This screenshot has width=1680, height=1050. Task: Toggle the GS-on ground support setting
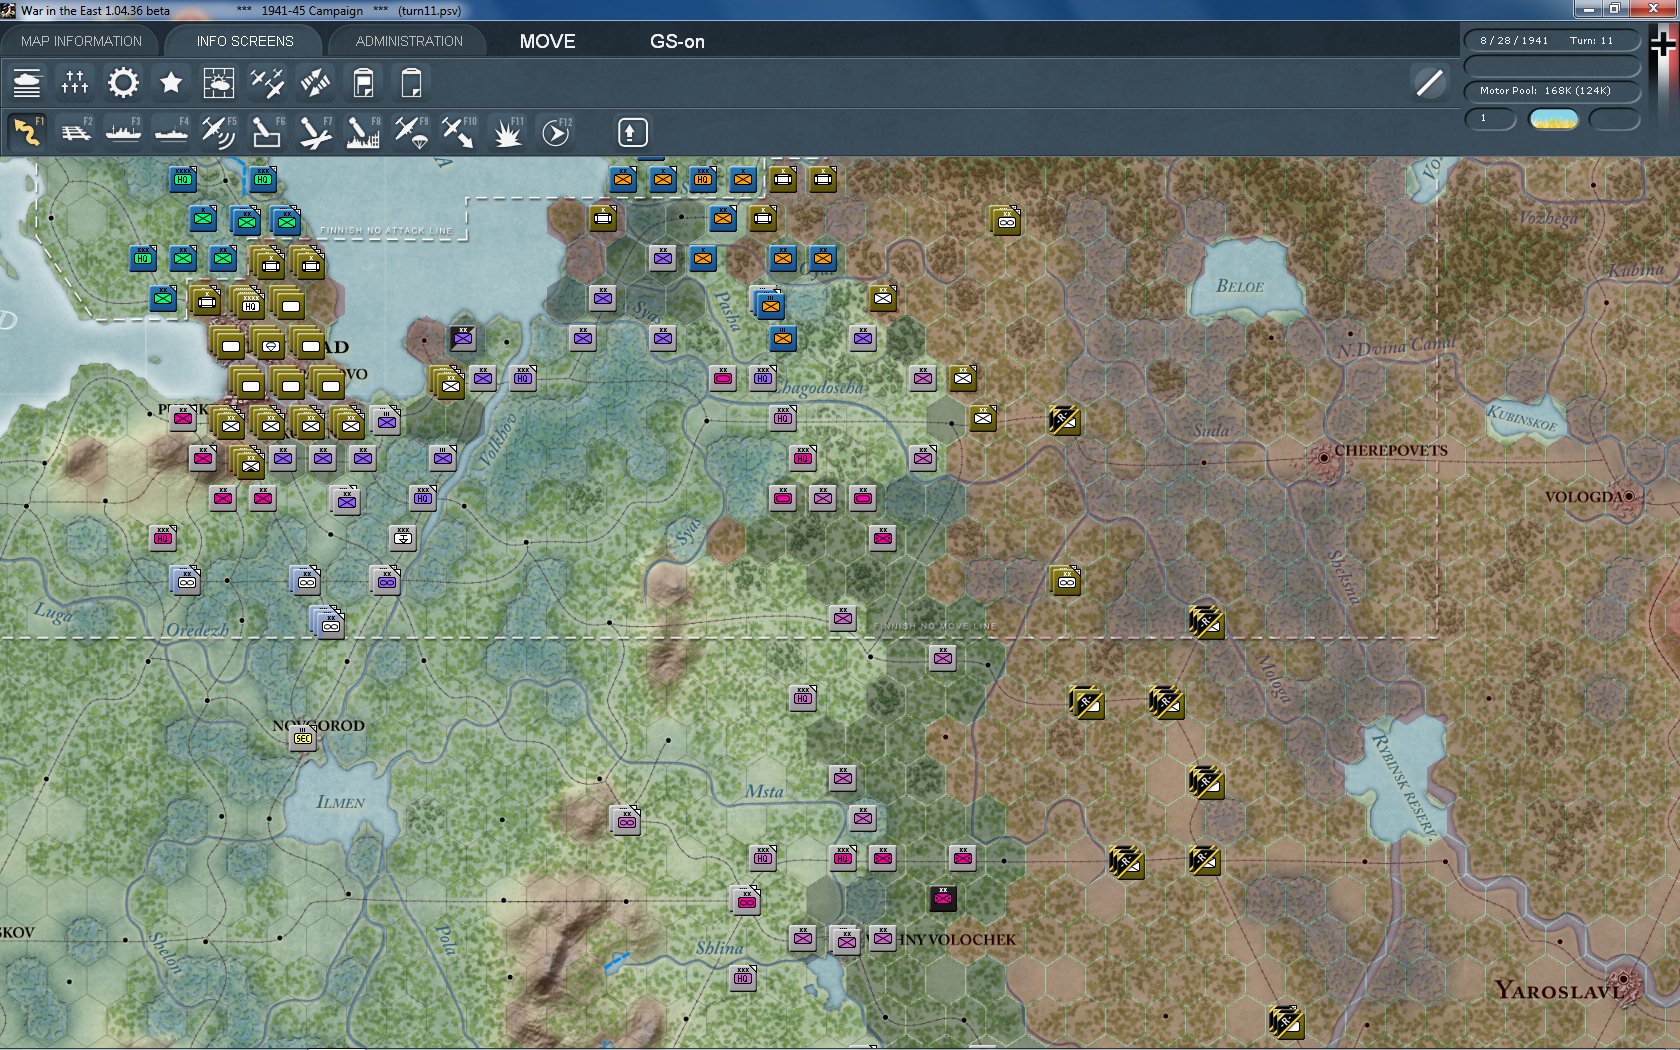(677, 41)
